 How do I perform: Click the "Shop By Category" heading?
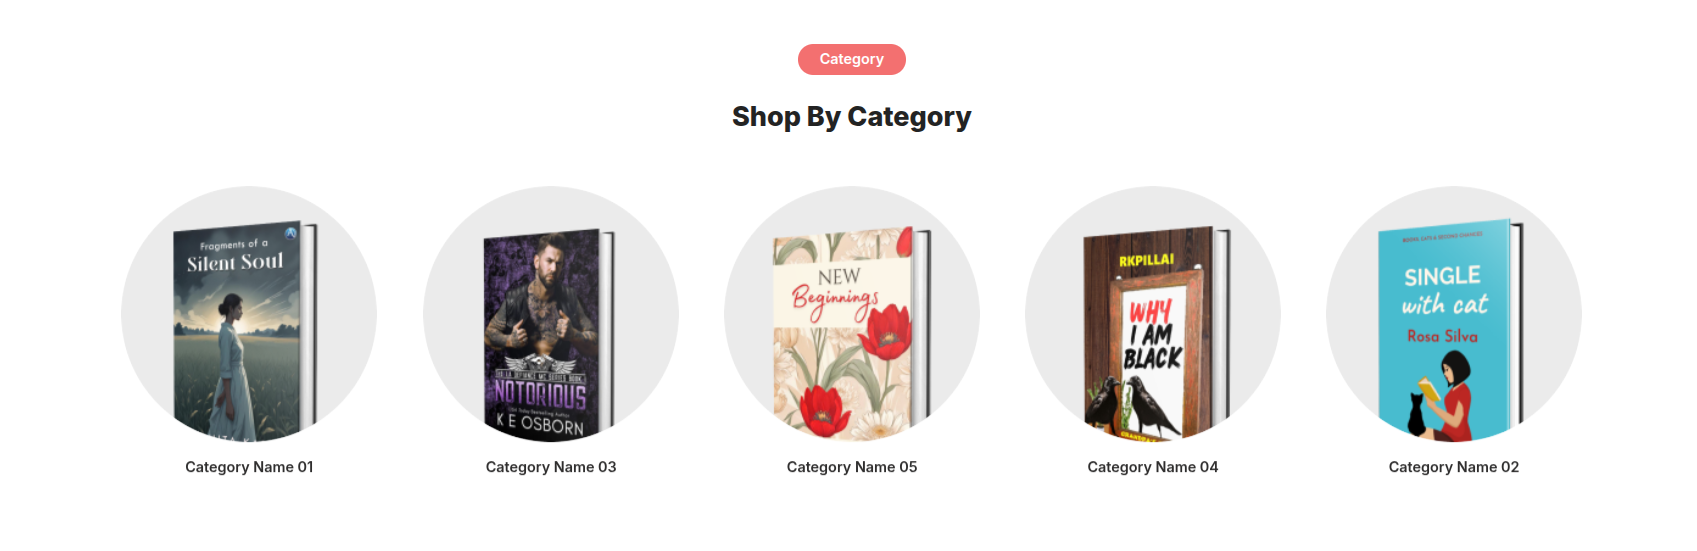click(x=851, y=117)
